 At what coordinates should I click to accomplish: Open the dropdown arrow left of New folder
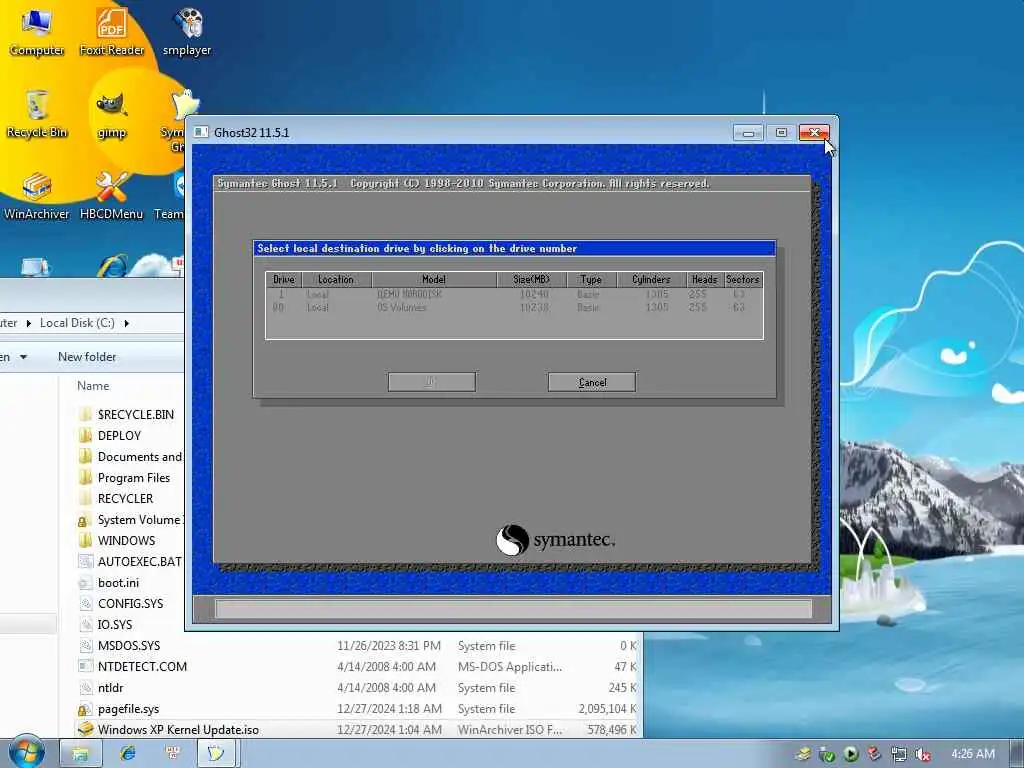24,357
